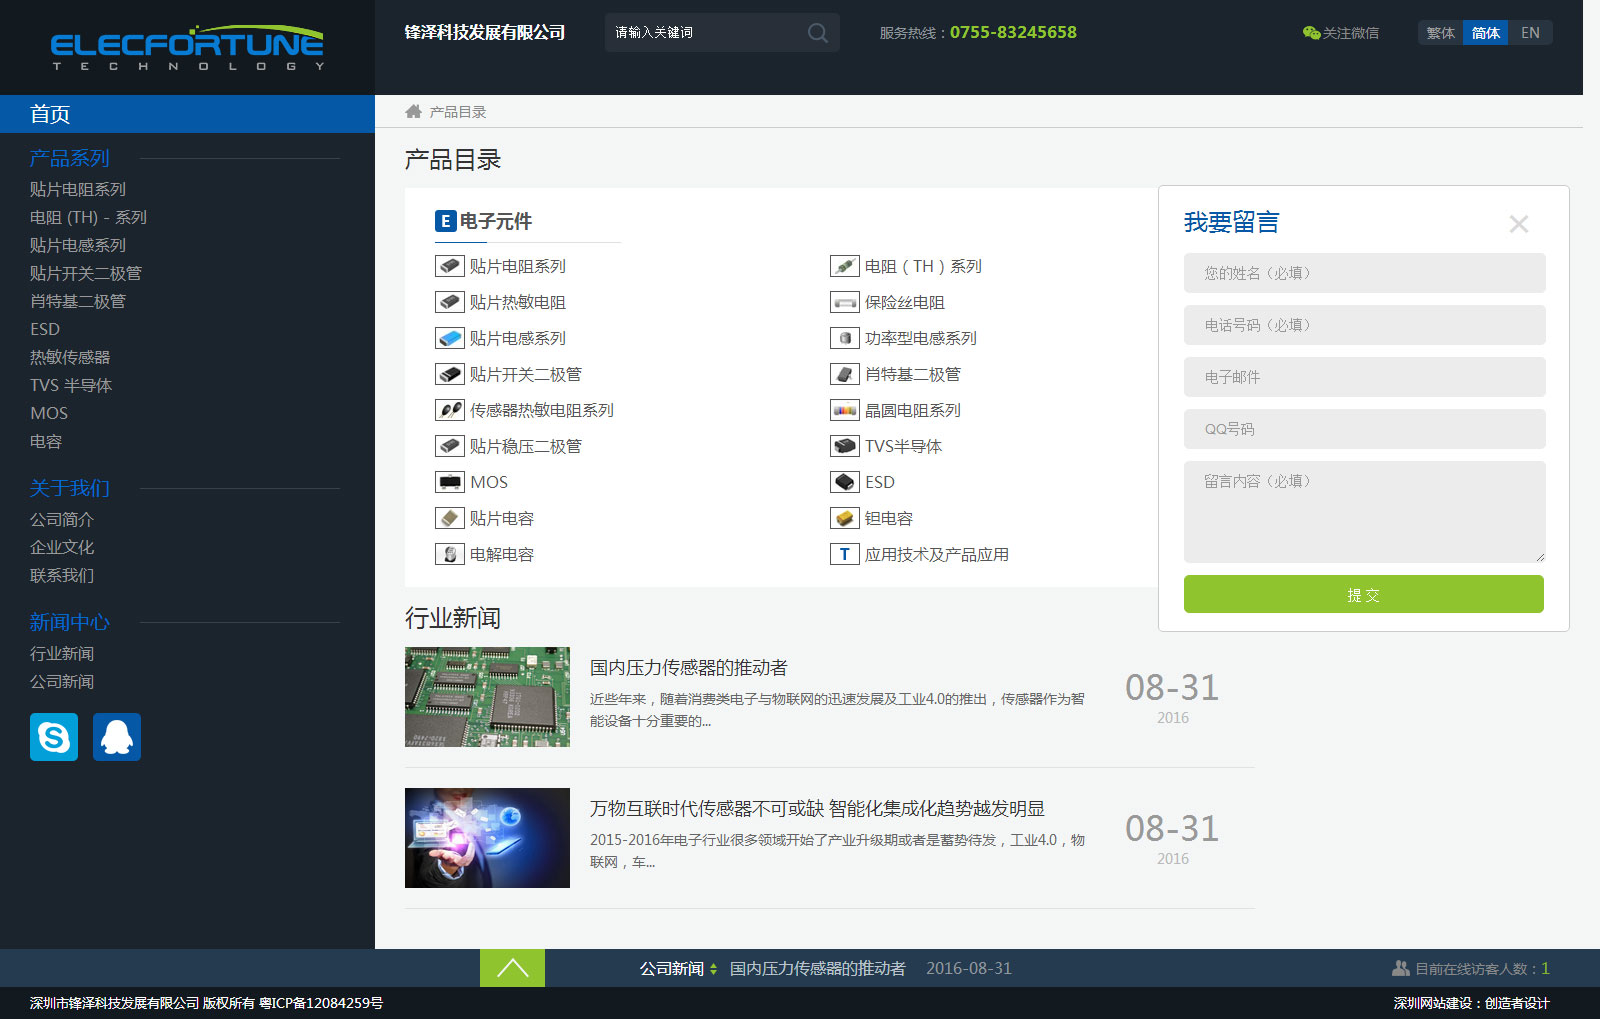Click the 留言内容 message text area
This screenshot has width=1600, height=1019.
tap(1364, 511)
